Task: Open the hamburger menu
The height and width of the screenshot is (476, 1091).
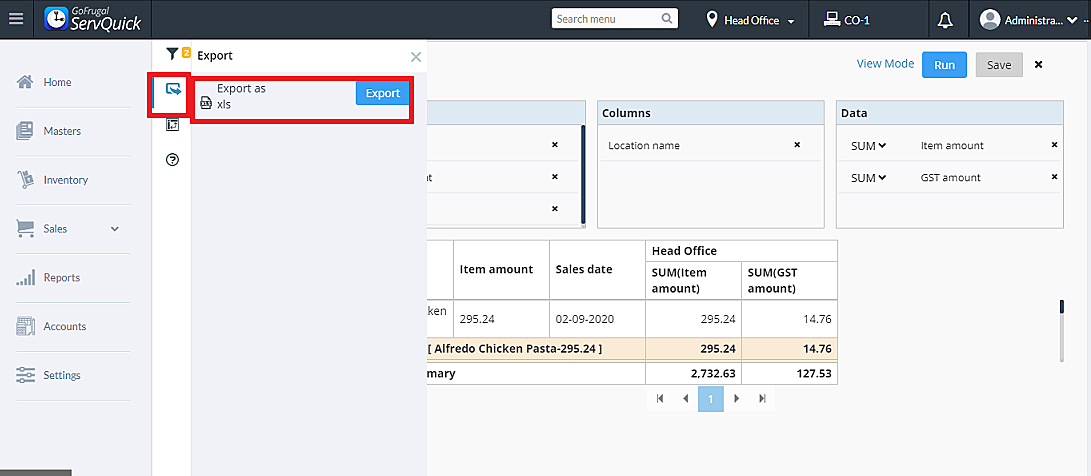Action: tap(15, 19)
